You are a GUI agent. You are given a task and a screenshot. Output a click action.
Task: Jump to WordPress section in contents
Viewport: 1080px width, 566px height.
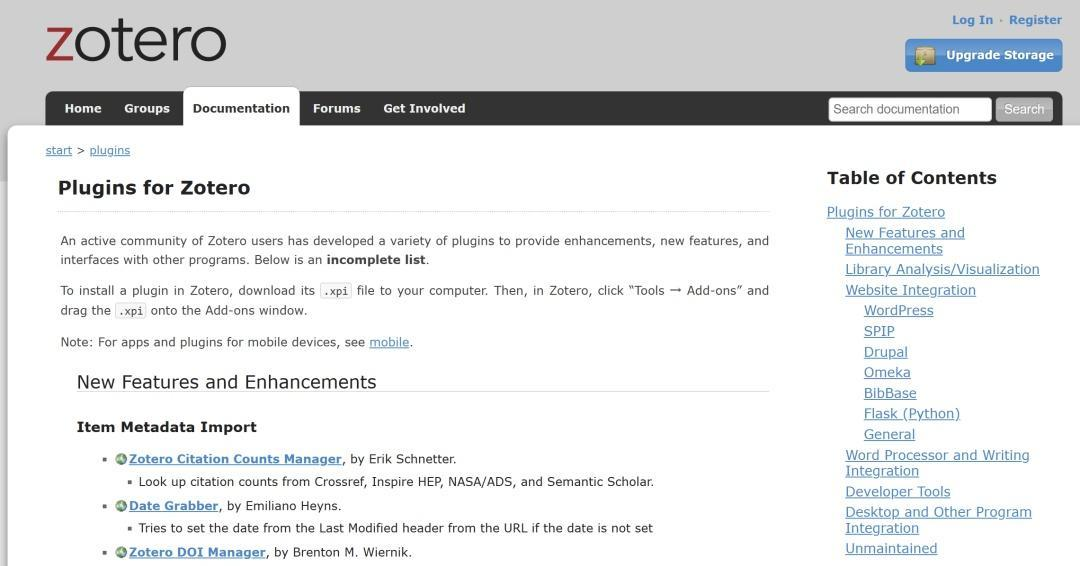[898, 310]
